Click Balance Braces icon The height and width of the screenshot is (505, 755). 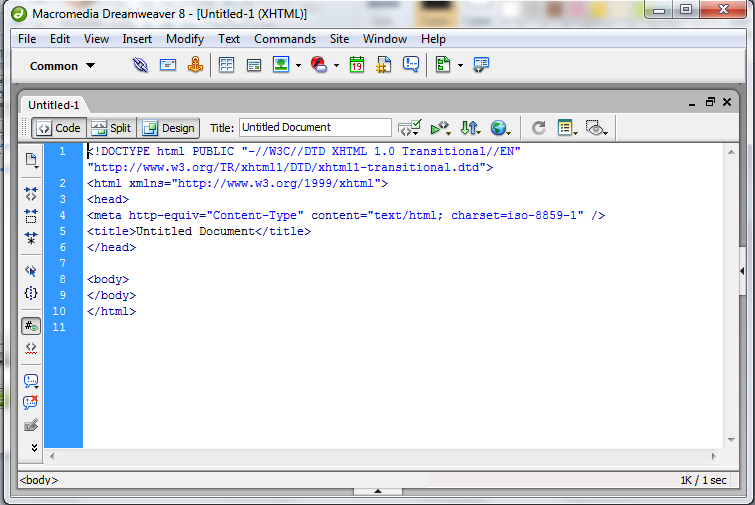coord(31,293)
